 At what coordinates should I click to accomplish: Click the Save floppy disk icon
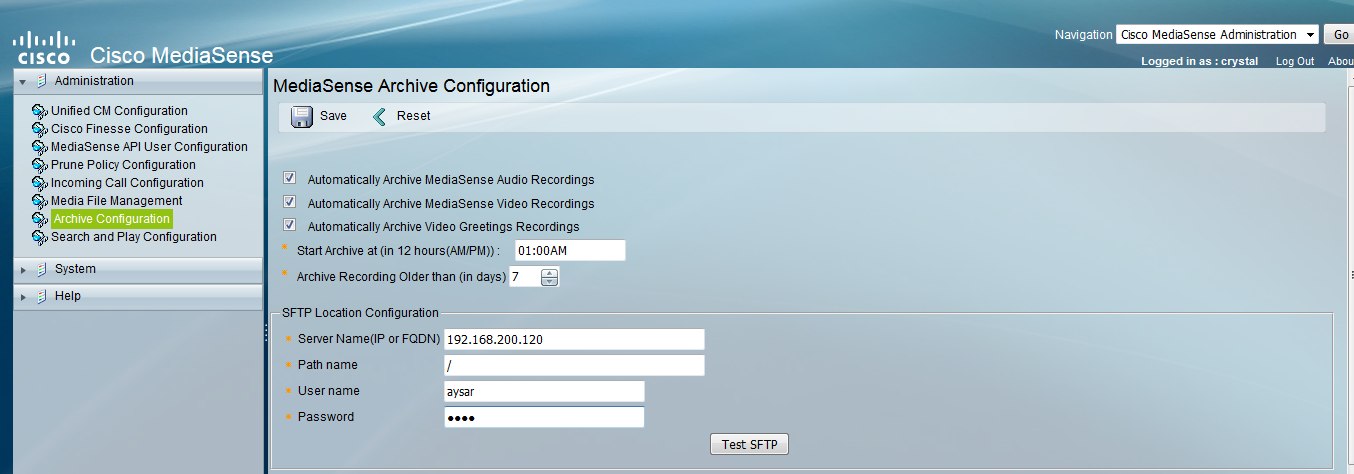301,117
